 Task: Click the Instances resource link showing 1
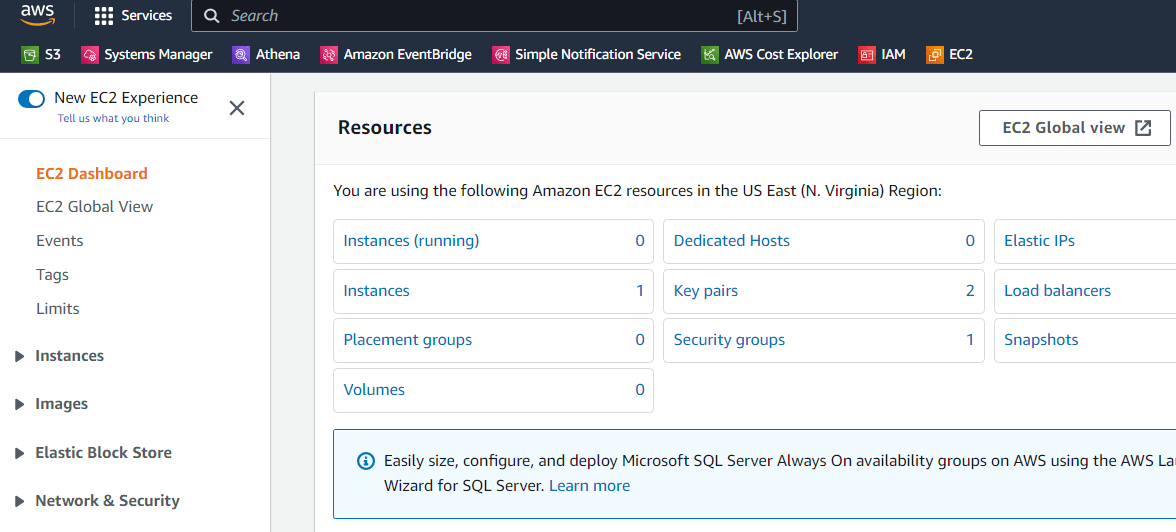pyautogui.click(x=376, y=290)
